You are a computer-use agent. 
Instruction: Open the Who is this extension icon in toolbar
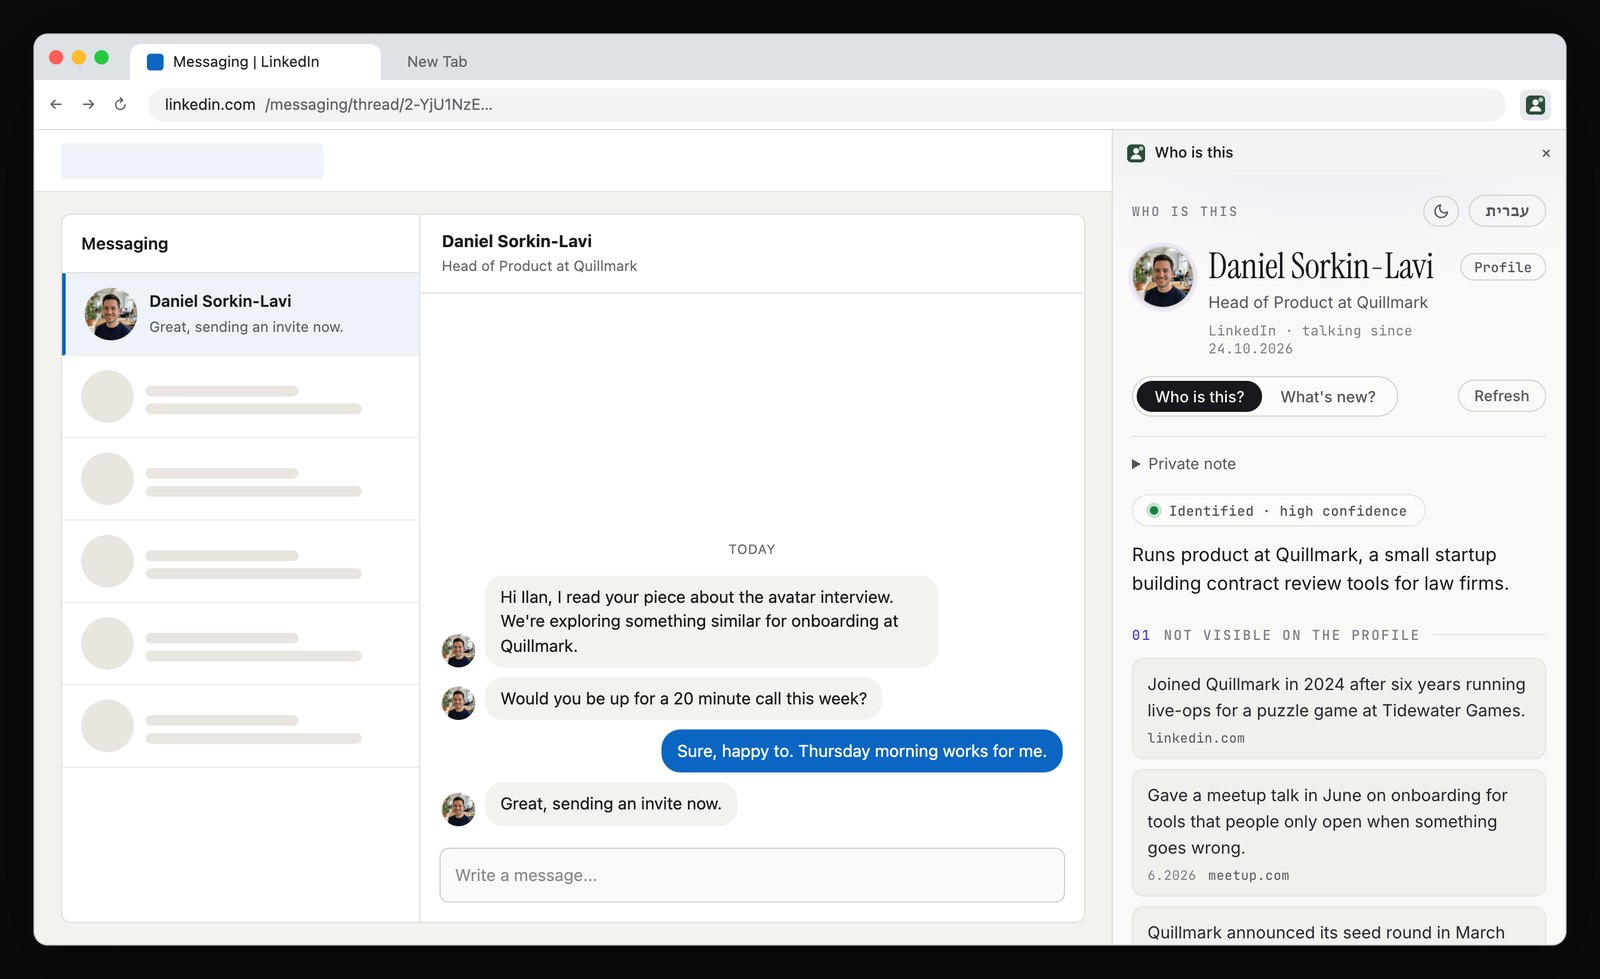coord(1535,104)
